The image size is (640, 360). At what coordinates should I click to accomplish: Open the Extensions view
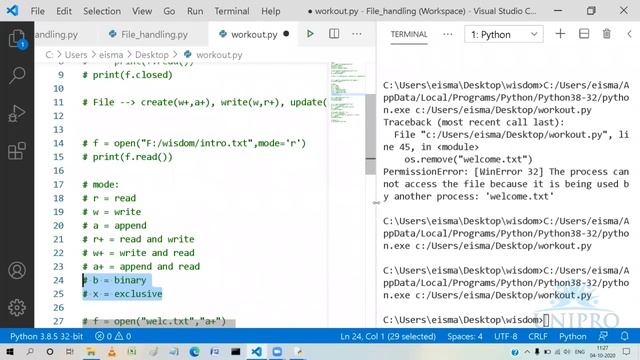[x=17, y=151]
